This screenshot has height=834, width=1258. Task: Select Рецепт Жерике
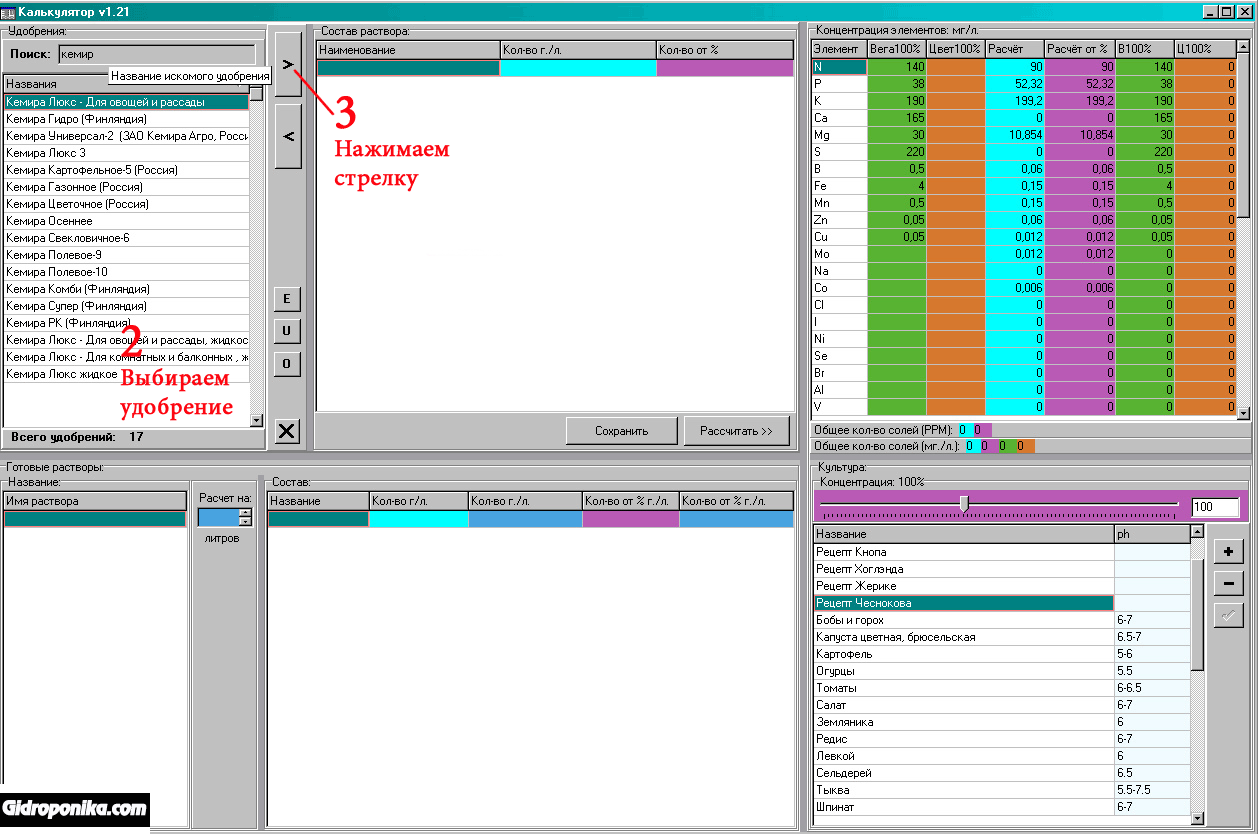964,586
